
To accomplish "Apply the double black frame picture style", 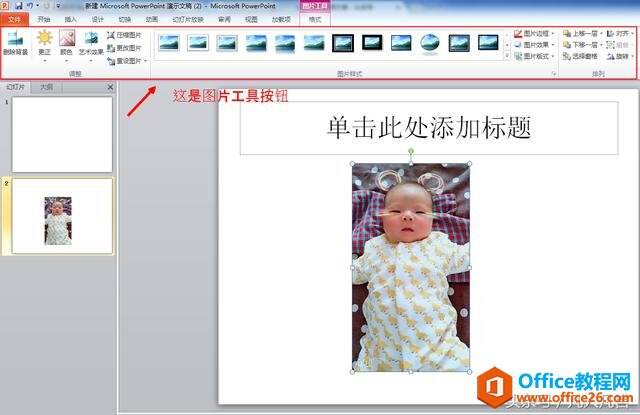I will [x=343, y=43].
